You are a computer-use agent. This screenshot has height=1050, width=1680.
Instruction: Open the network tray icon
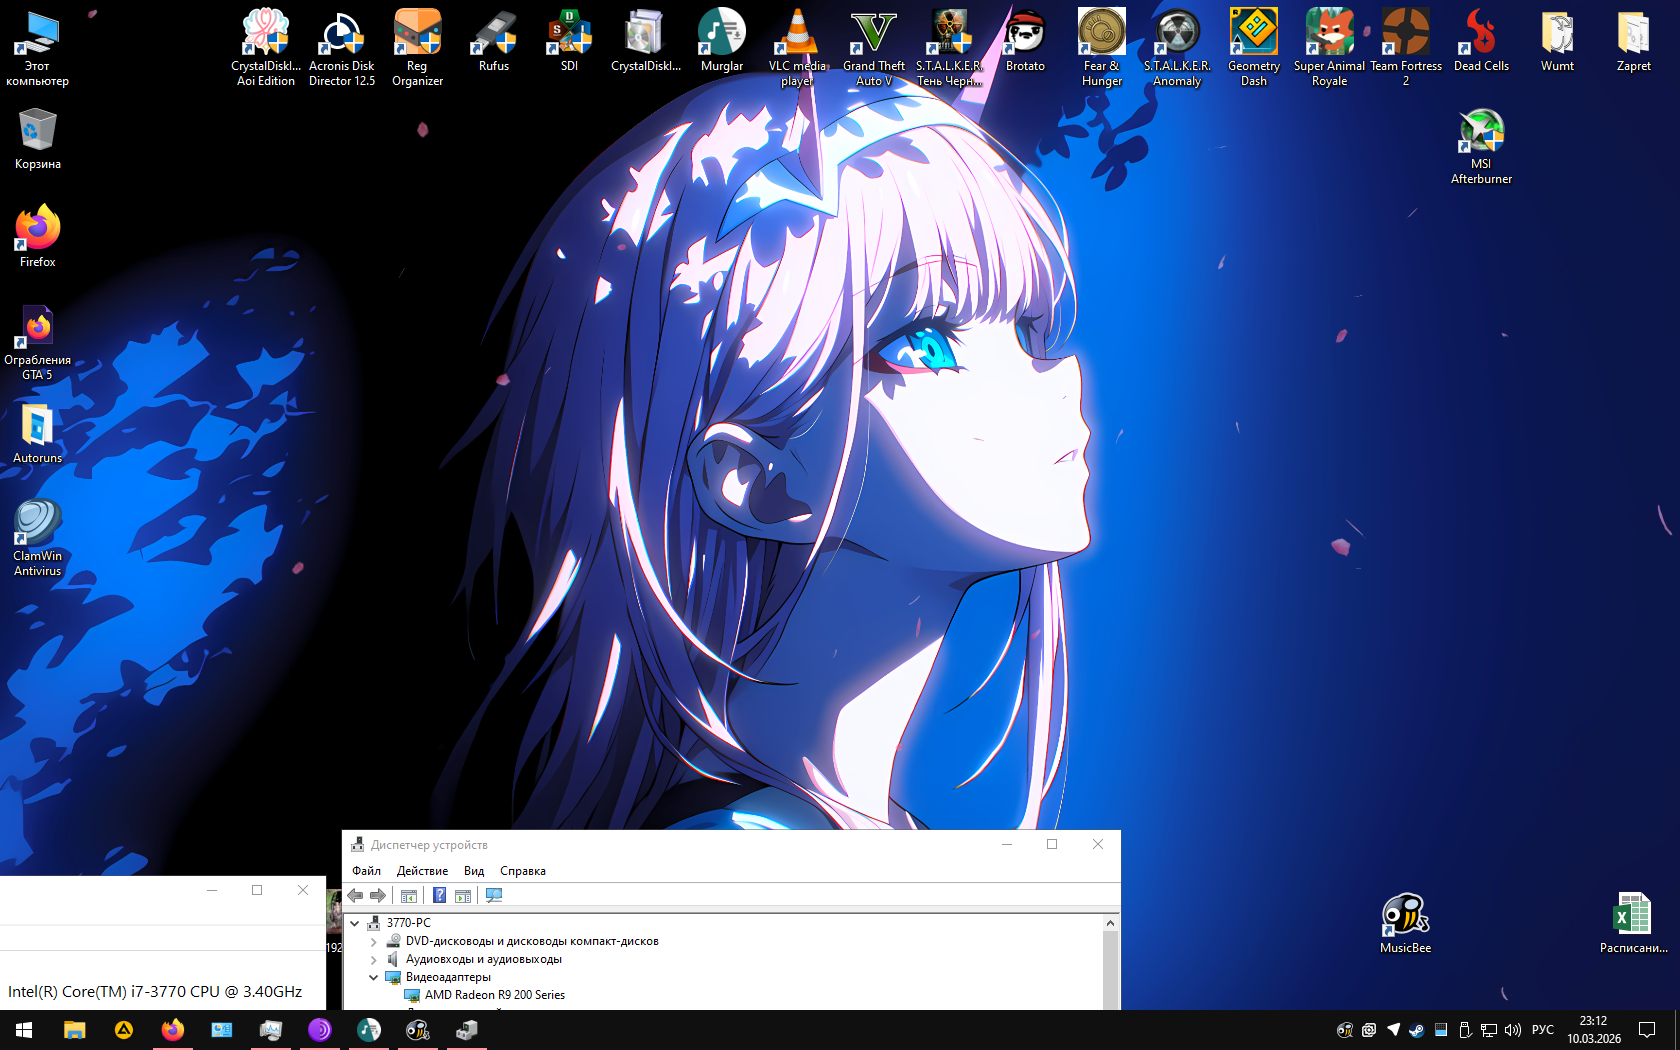coord(1488,1030)
